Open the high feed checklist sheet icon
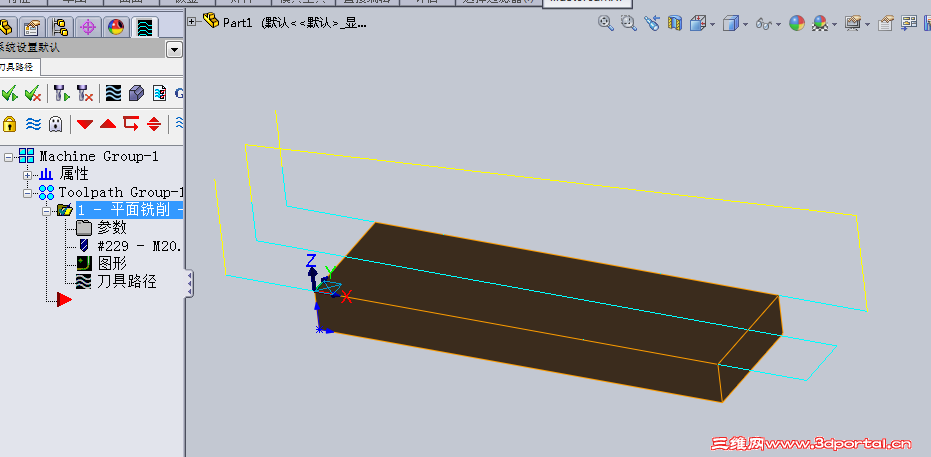This screenshot has height=457, width=931. [160, 94]
